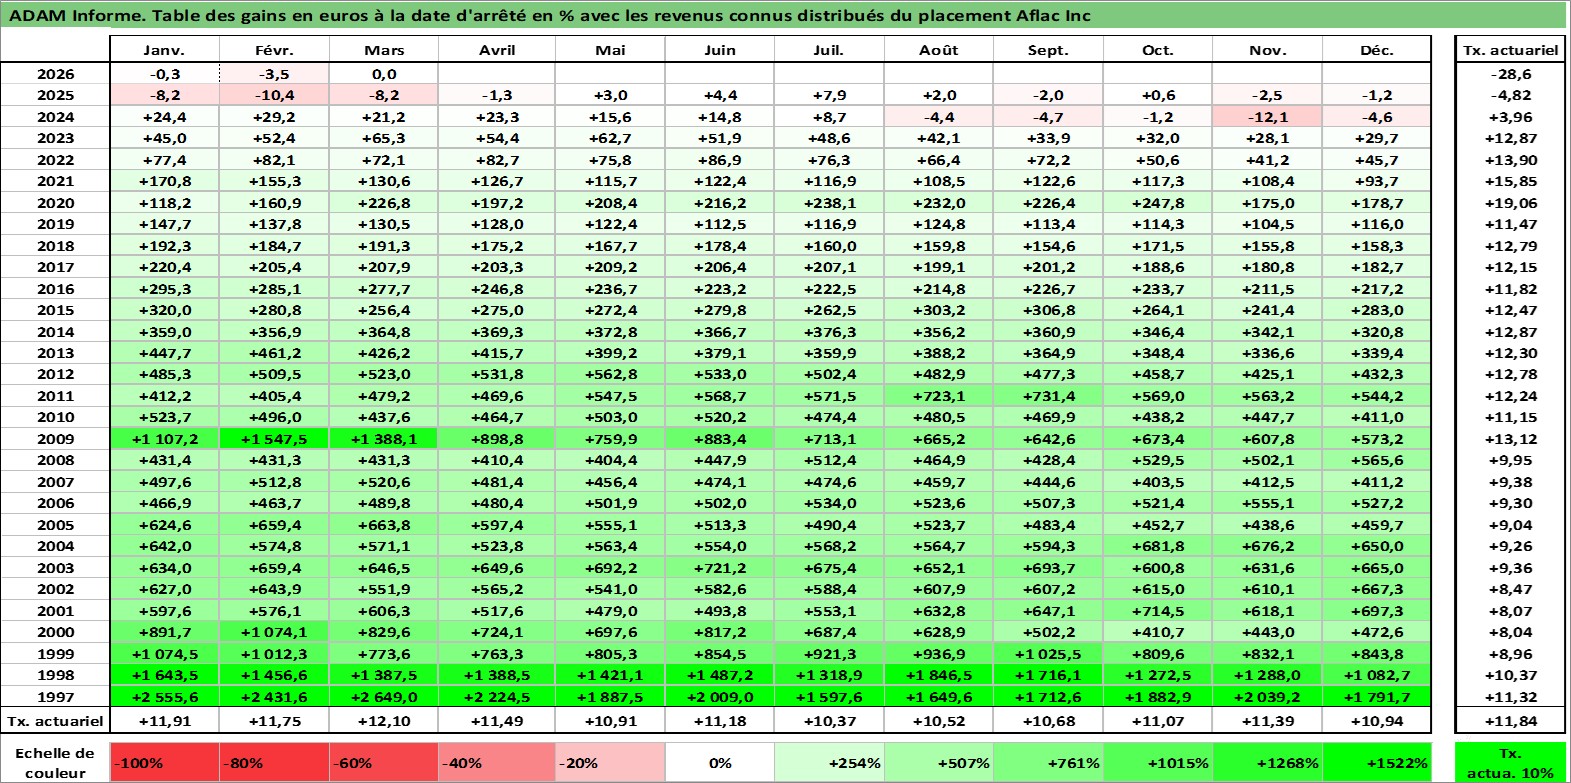Select the 1997 year row label
This screenshot has height=783, width=1571.
coord(55,697)
